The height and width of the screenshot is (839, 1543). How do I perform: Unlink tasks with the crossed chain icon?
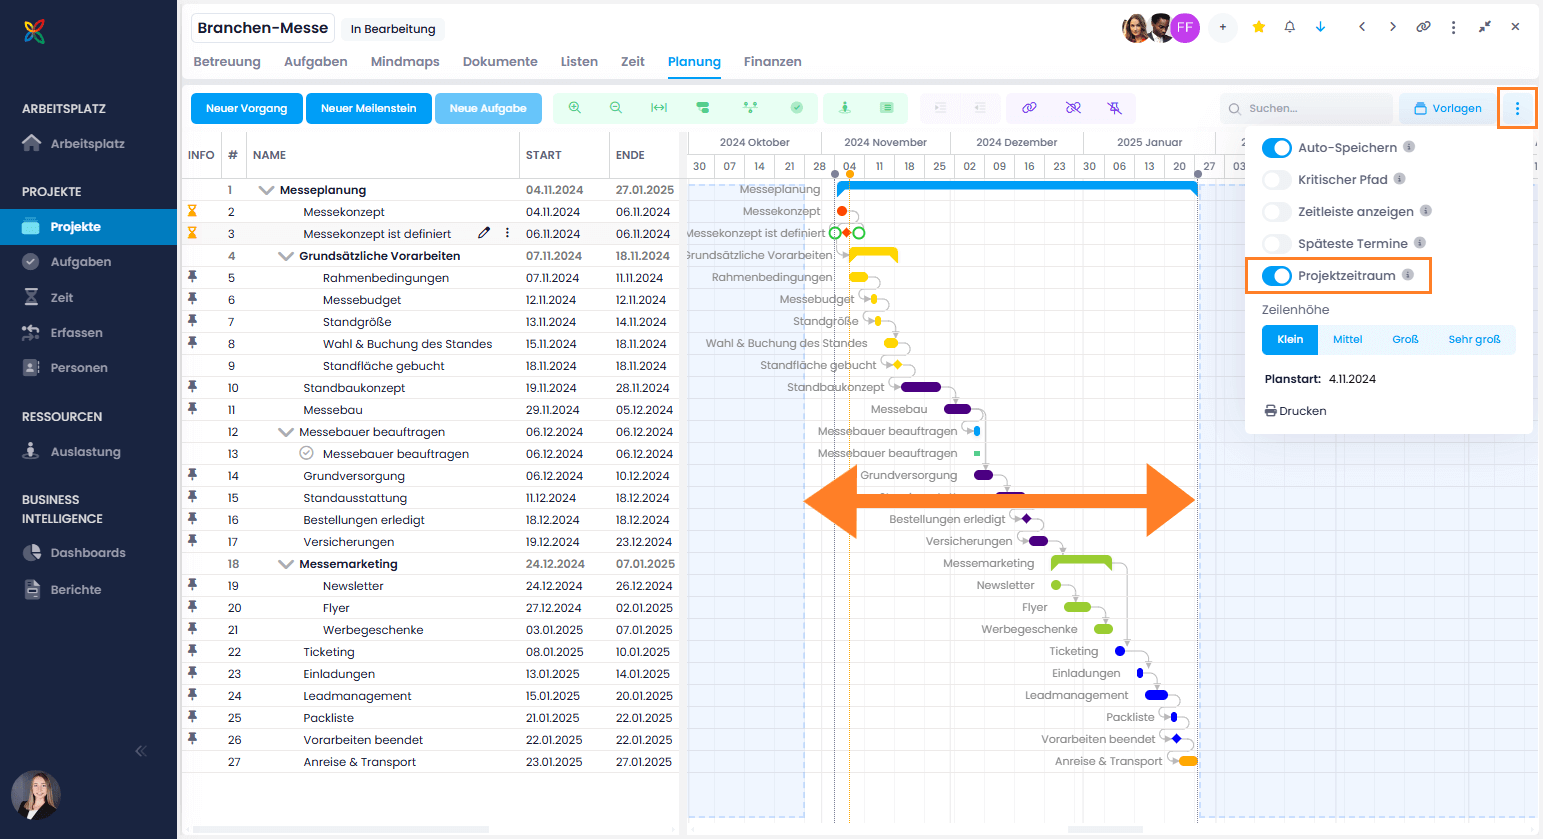click(1073, 108)
